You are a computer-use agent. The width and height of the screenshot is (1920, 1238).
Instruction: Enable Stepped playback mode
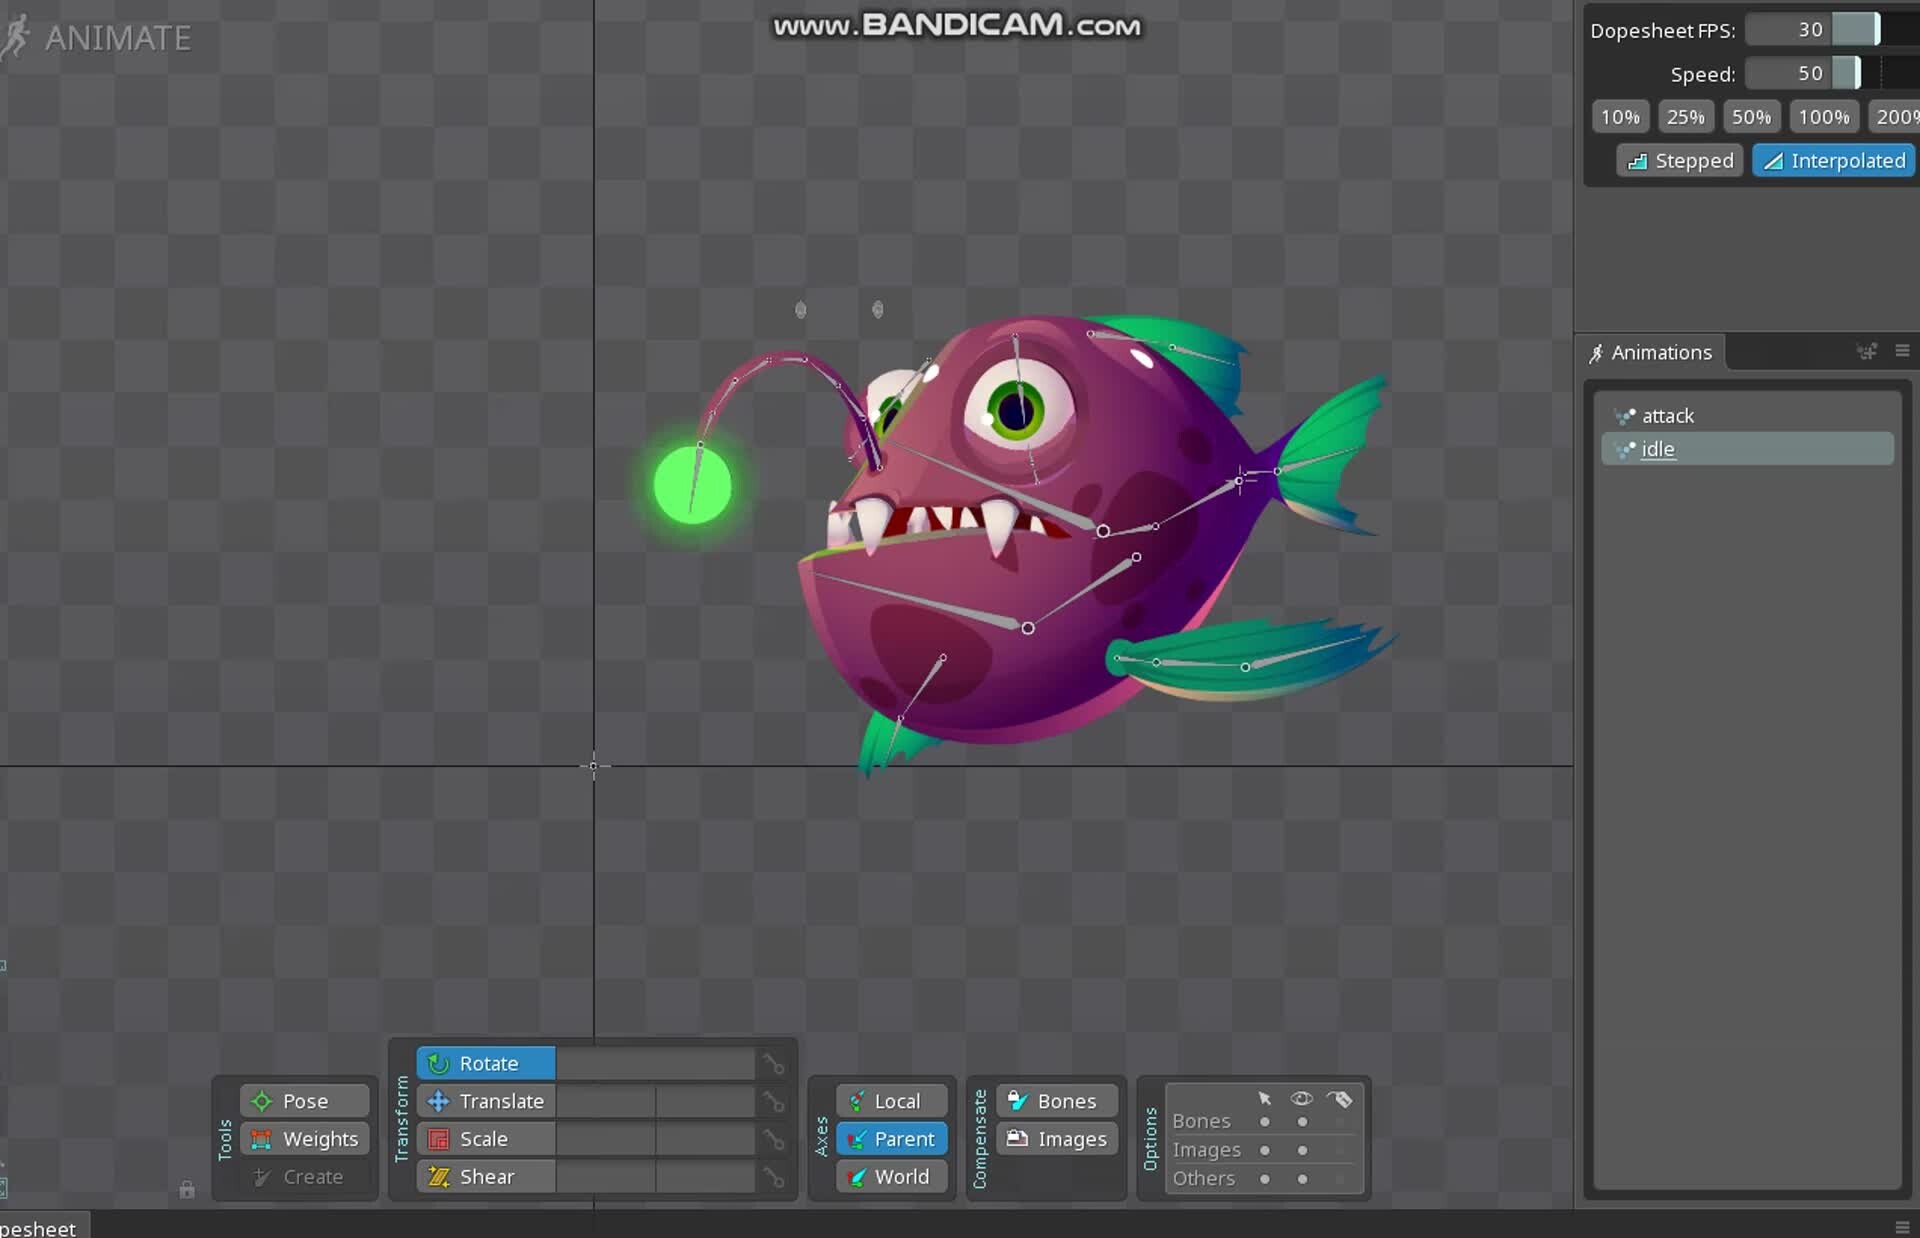tap(1679, 160)
